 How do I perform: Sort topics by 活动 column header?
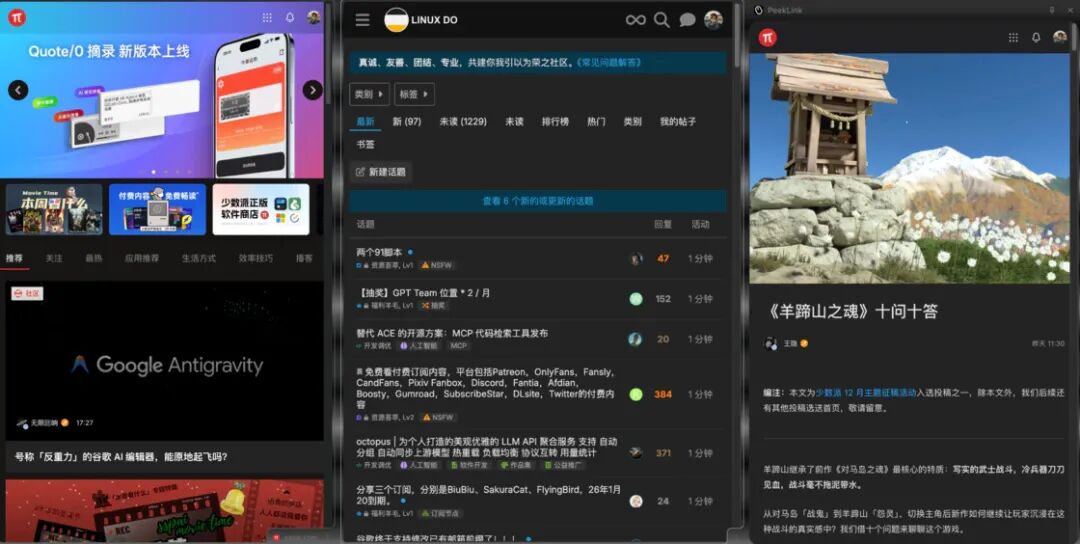(700, 224)
